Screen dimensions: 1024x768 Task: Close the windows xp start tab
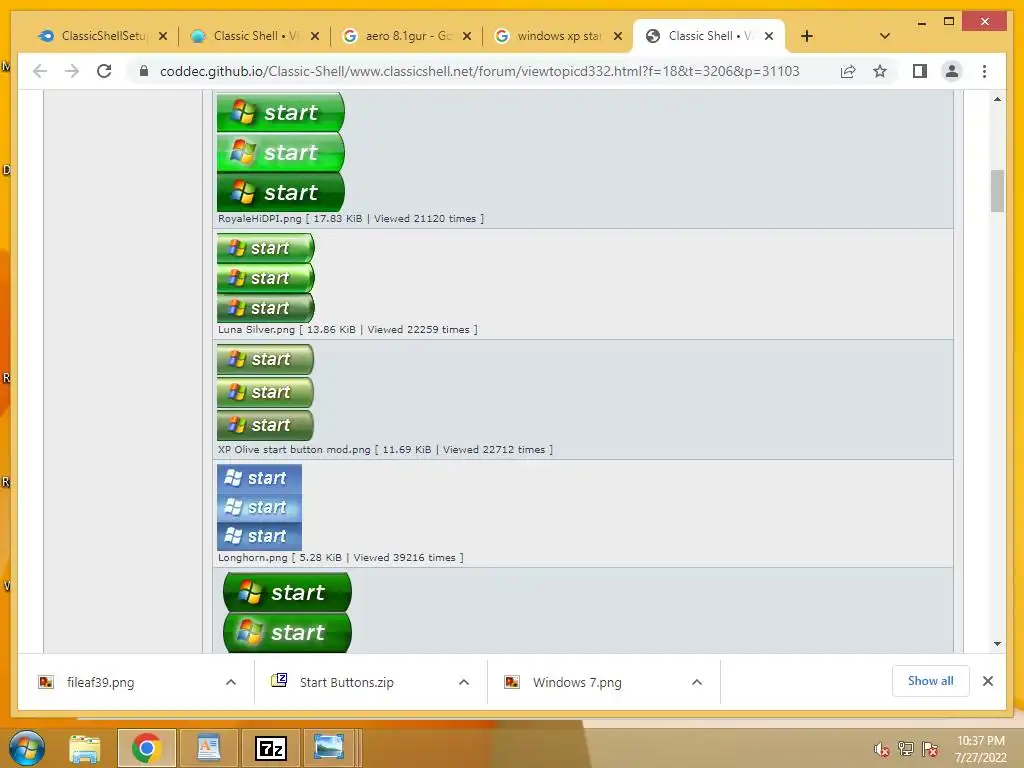(618, 36)
